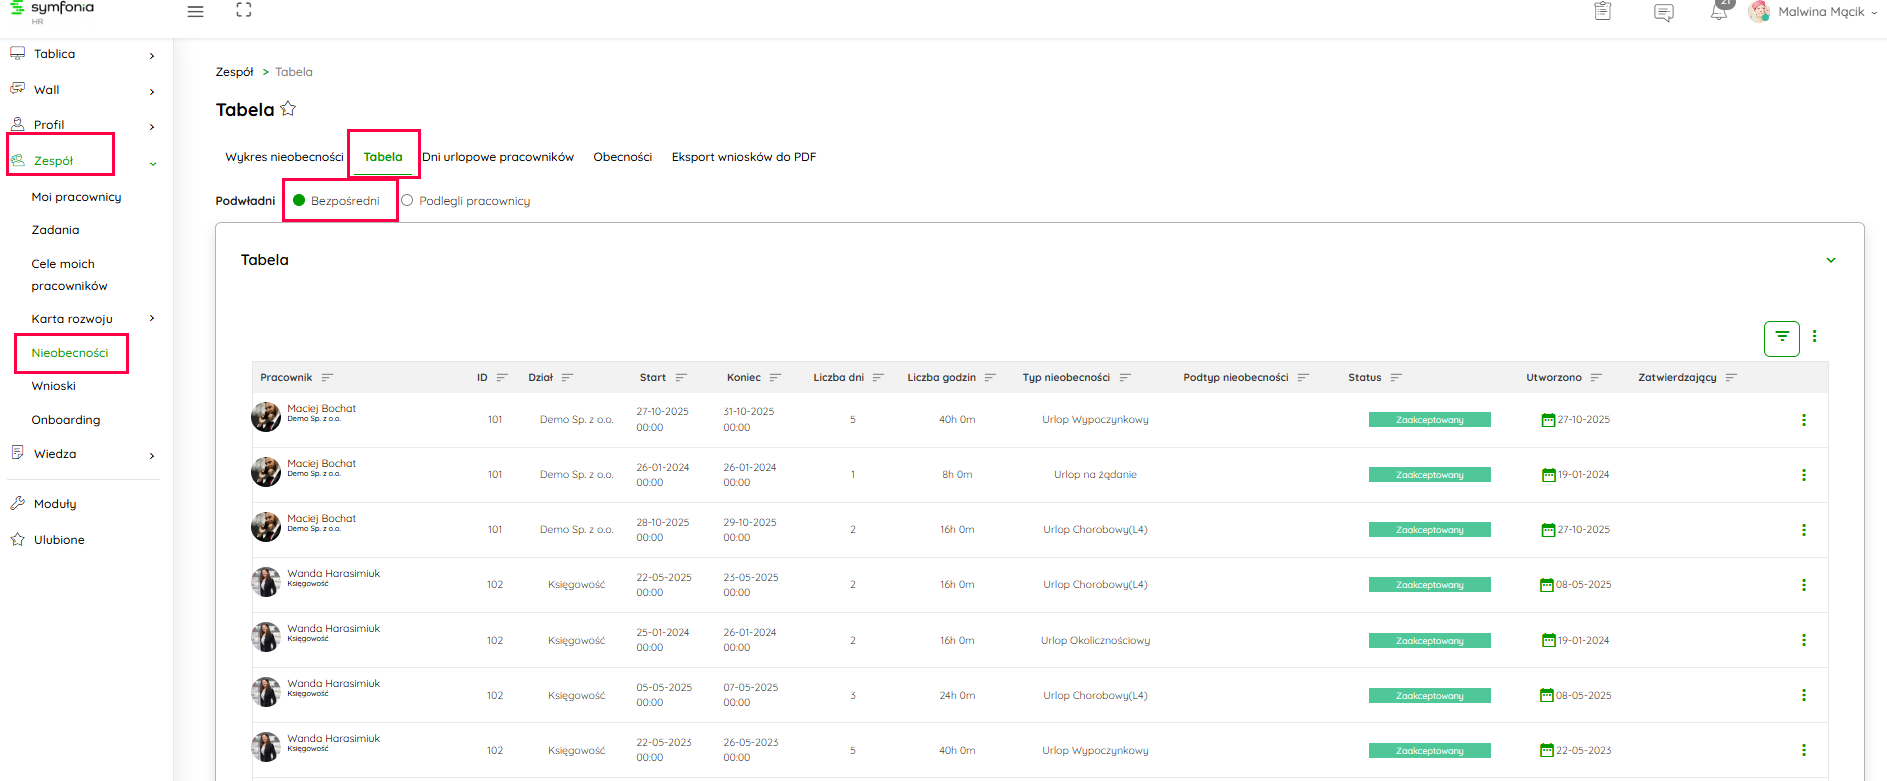
Task: Sort by the Pracownik column icon
Action: [x=327, y=378]
